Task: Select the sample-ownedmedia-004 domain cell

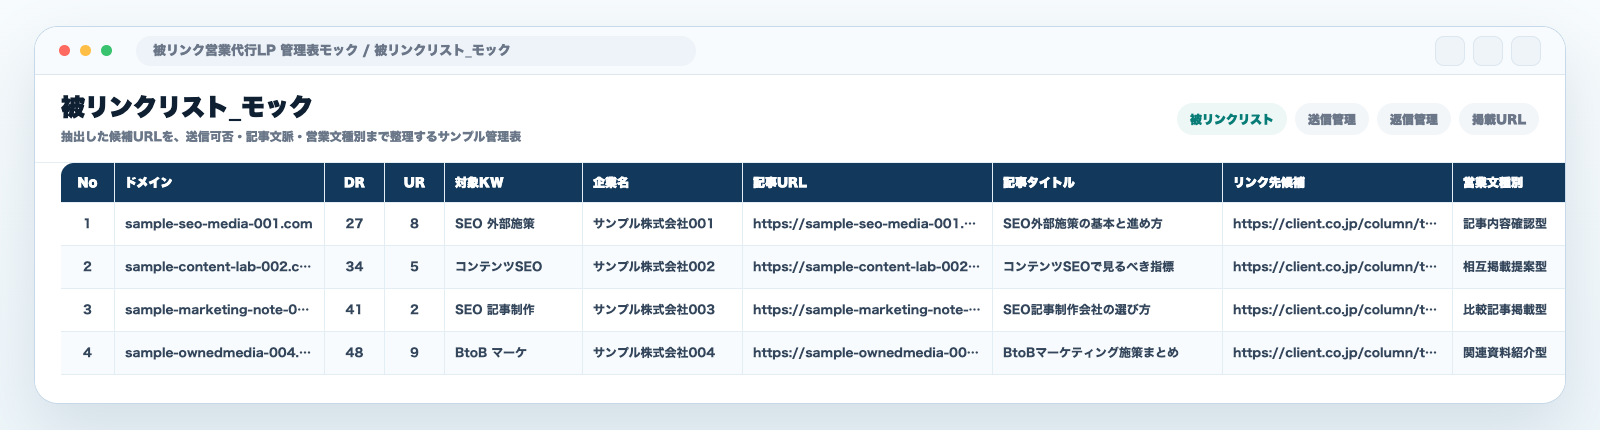Action: [x=218, y=353]
